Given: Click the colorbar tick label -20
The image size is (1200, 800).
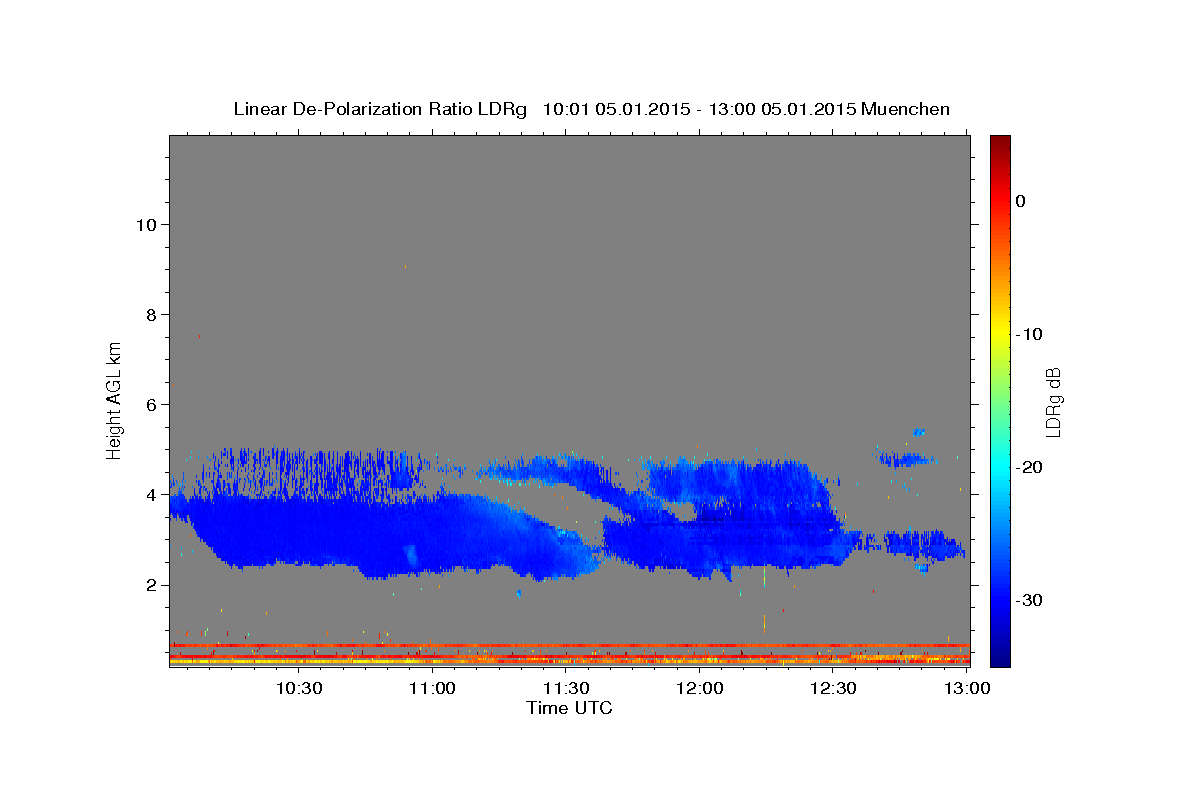Looking at the screenshot, I should point(1029,467).
